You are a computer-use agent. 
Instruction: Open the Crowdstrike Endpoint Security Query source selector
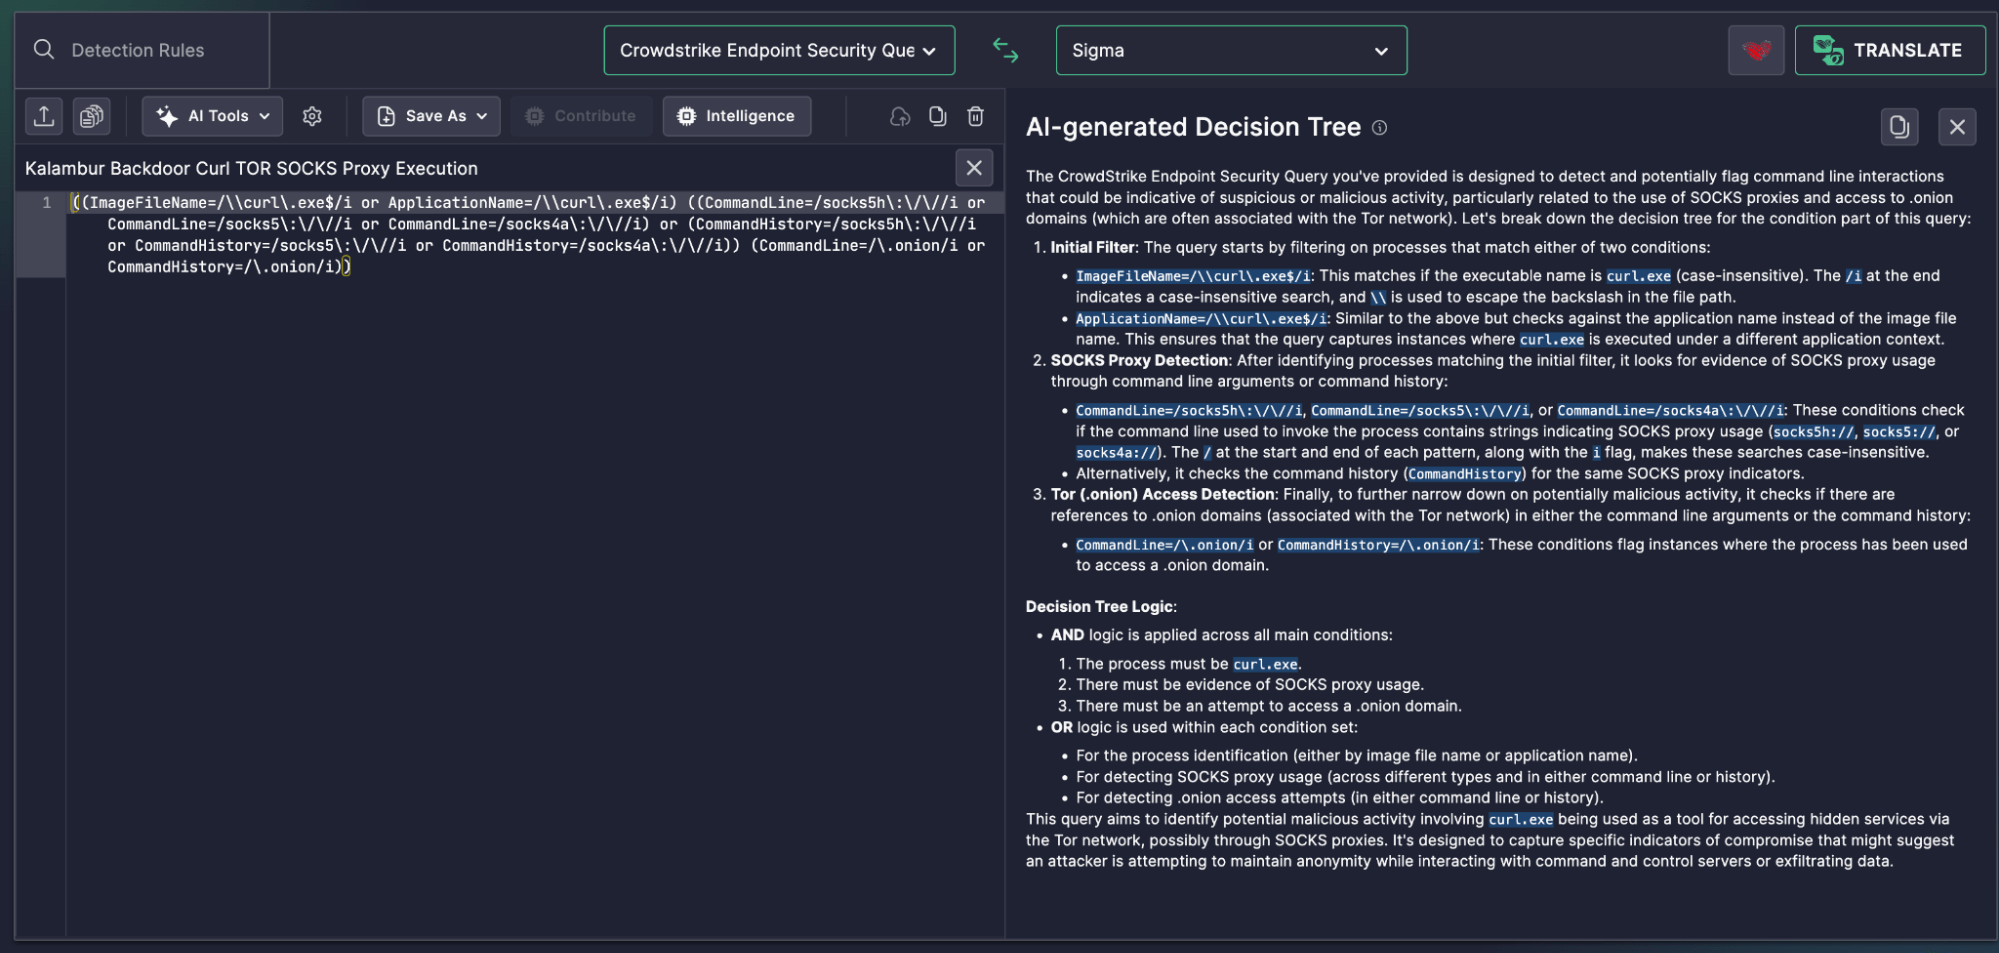click(x=779, y=50)
